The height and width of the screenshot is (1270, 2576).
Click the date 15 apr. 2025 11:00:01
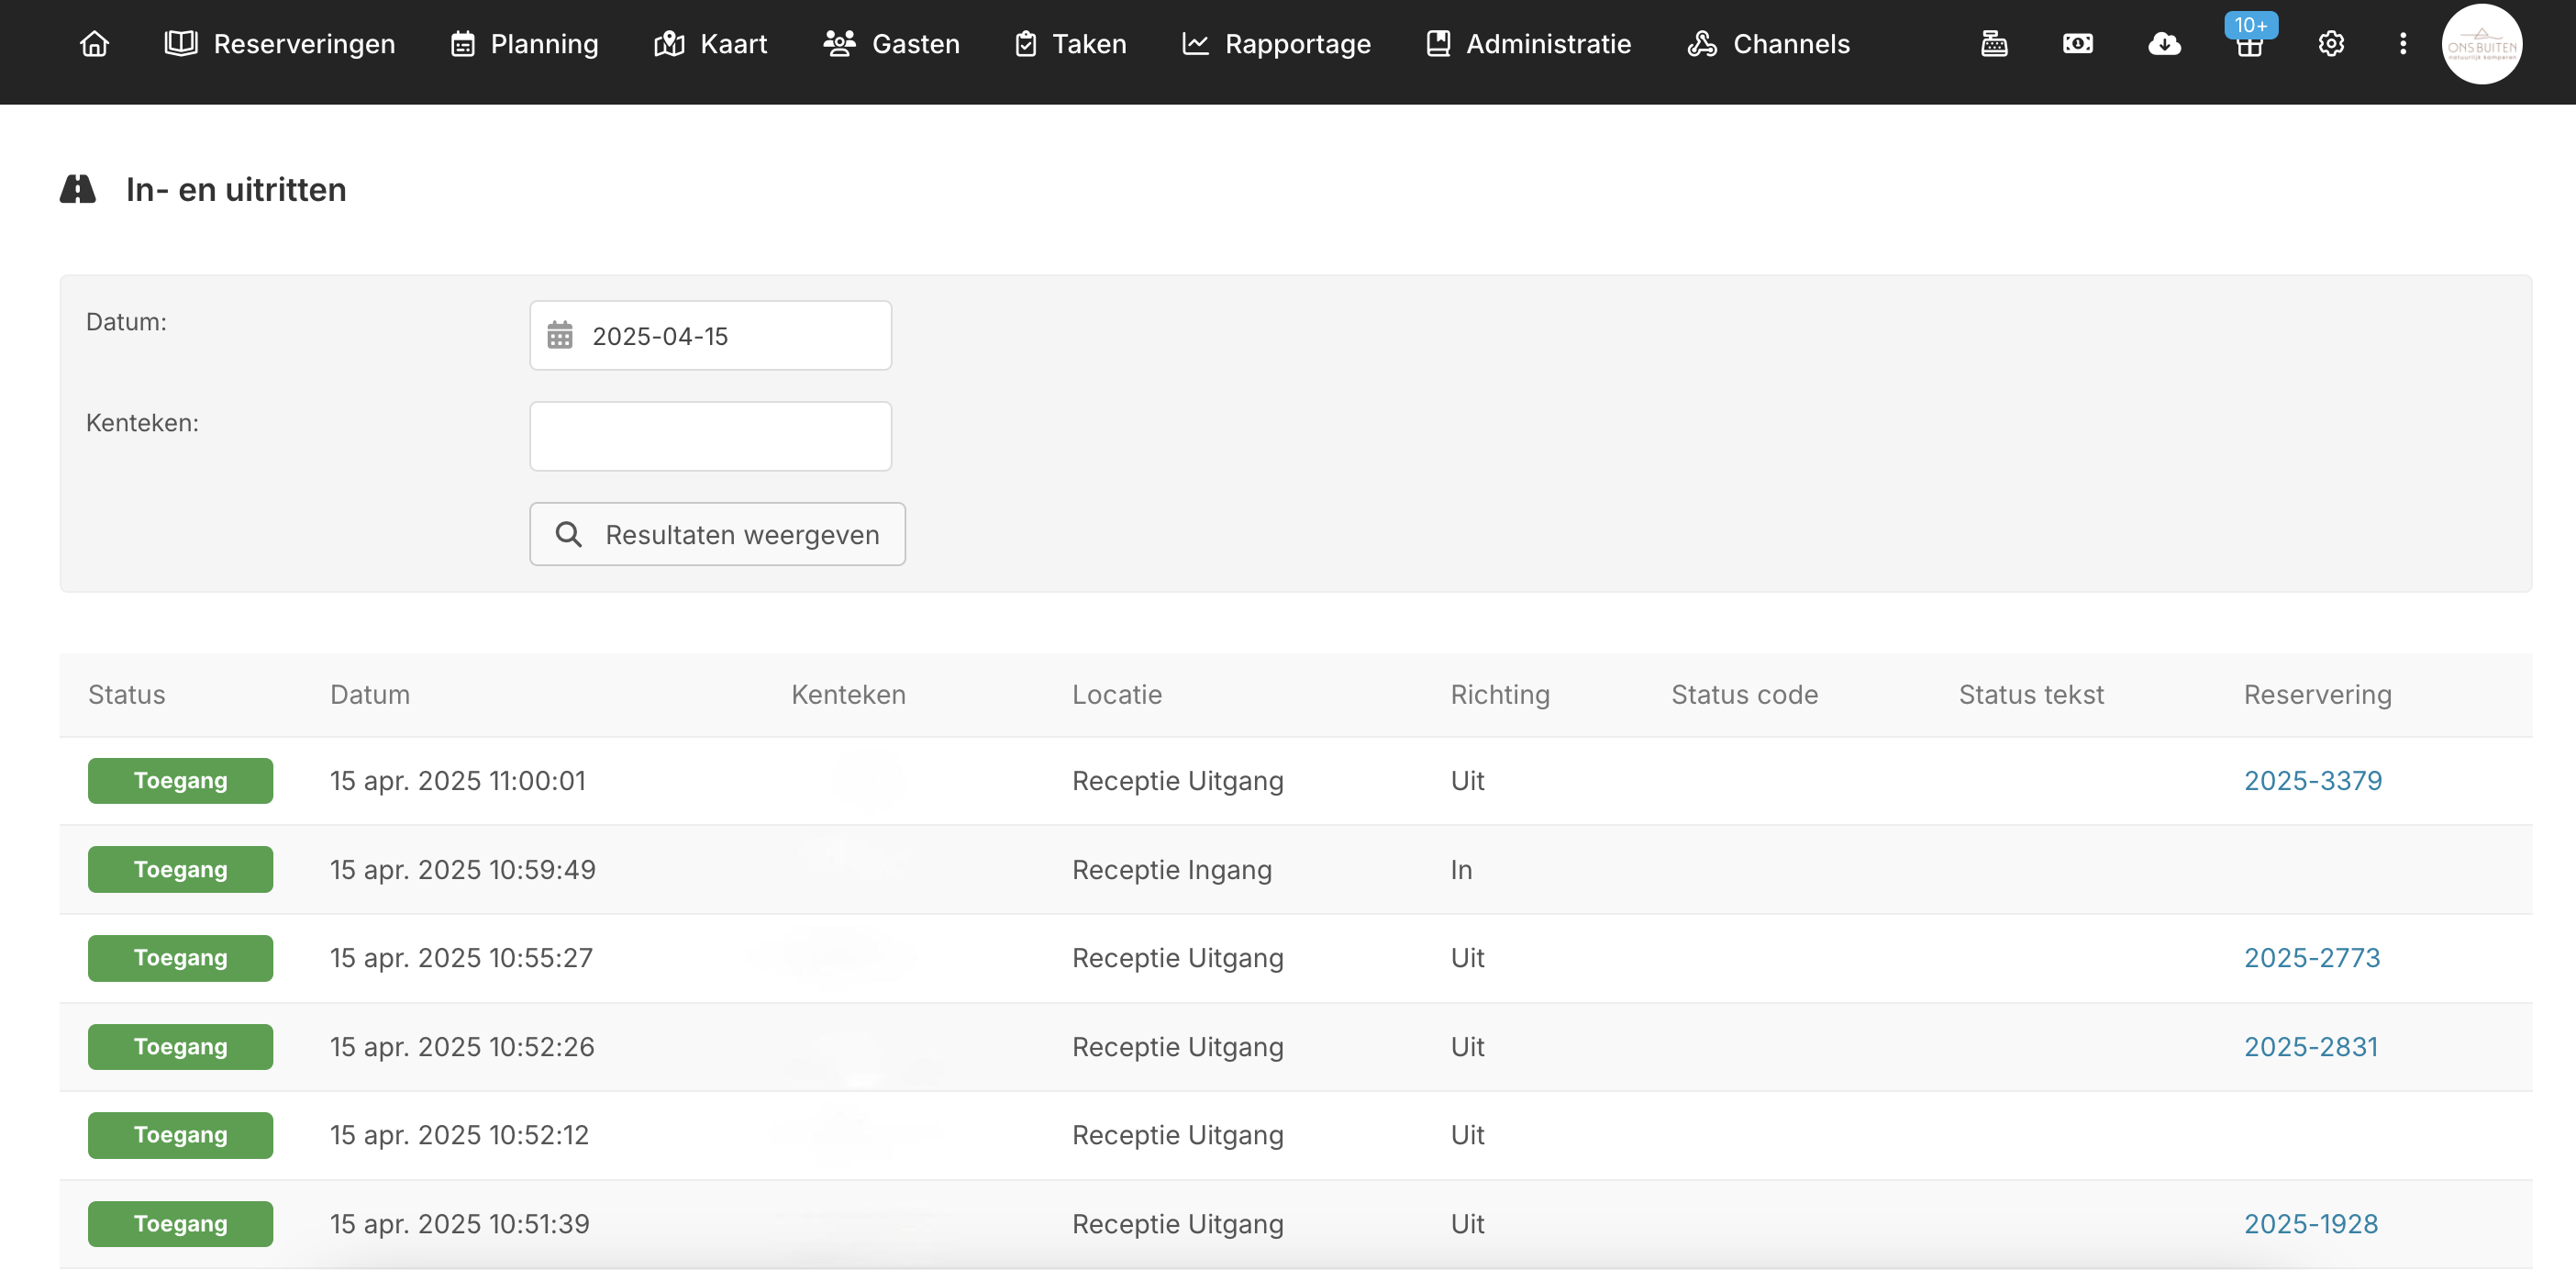click(458, 781)
